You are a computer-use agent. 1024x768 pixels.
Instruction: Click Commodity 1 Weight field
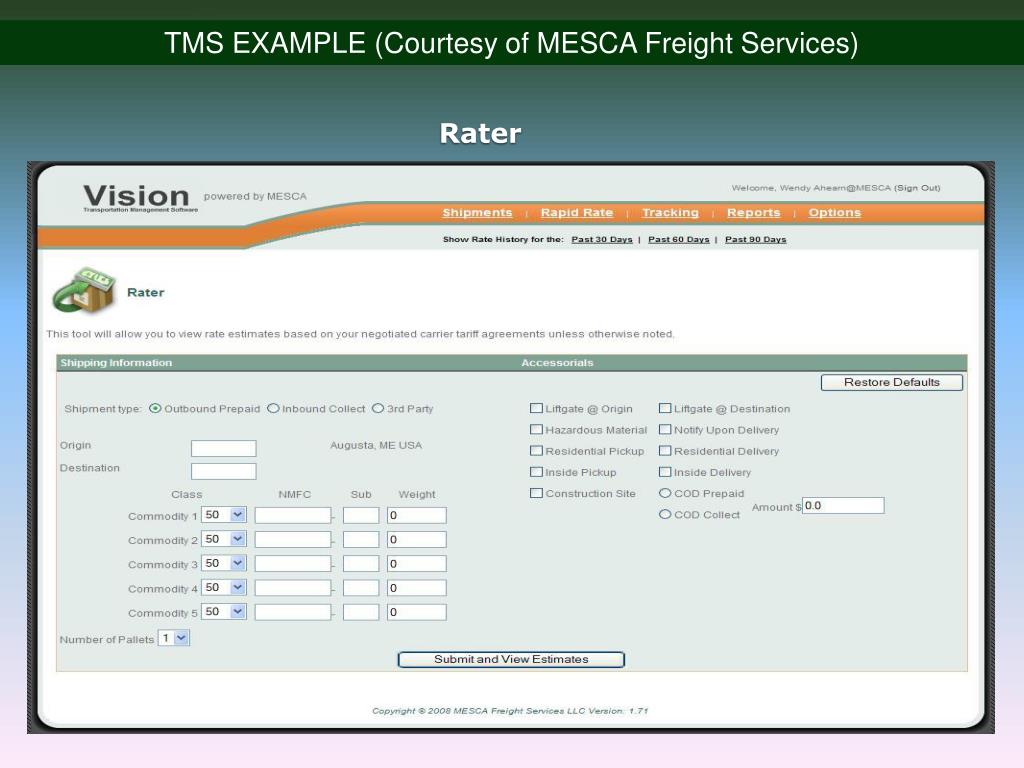[x=417, y=516]
